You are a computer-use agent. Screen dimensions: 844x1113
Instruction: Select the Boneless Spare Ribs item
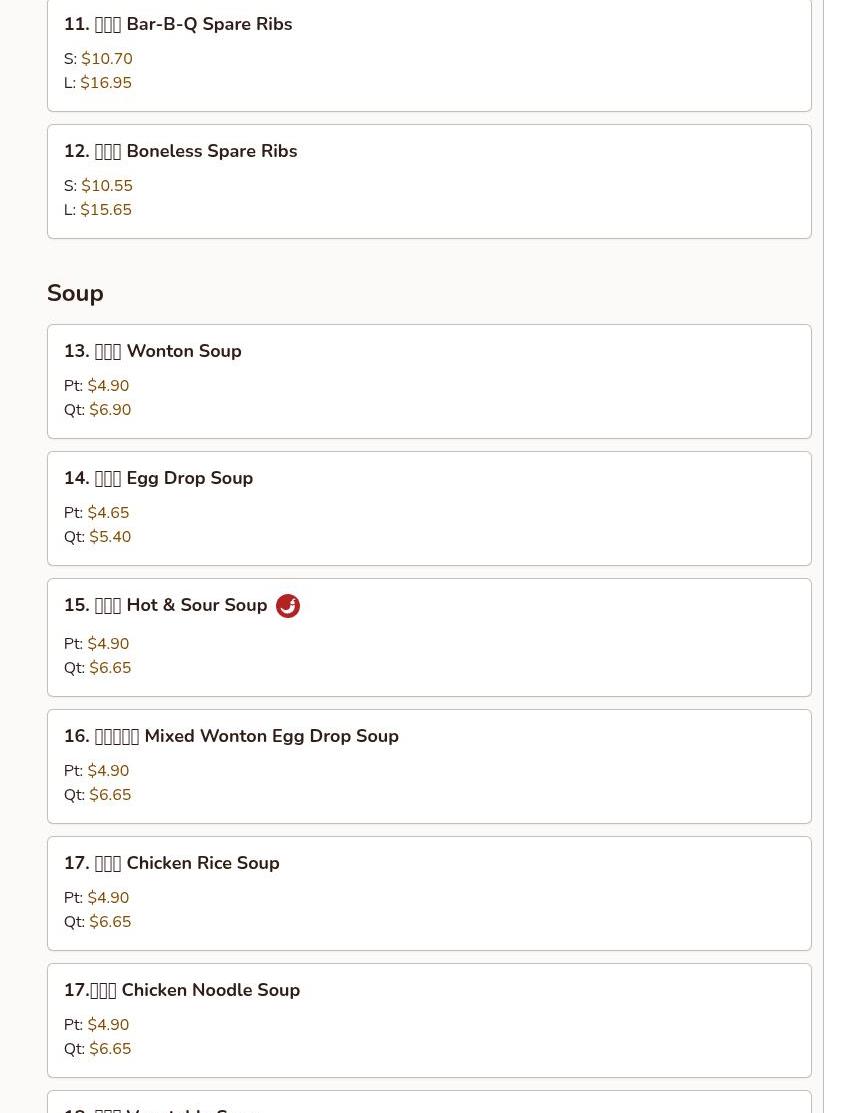click(x=180, y=151)
